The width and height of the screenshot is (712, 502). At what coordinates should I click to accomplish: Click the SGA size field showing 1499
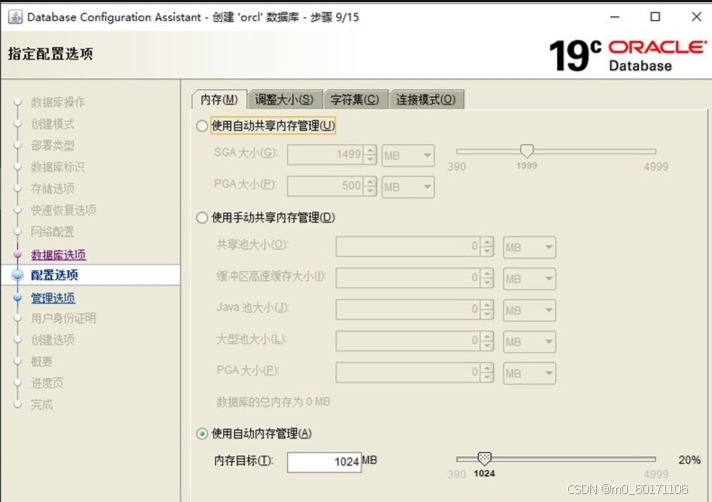coord(326,154)
